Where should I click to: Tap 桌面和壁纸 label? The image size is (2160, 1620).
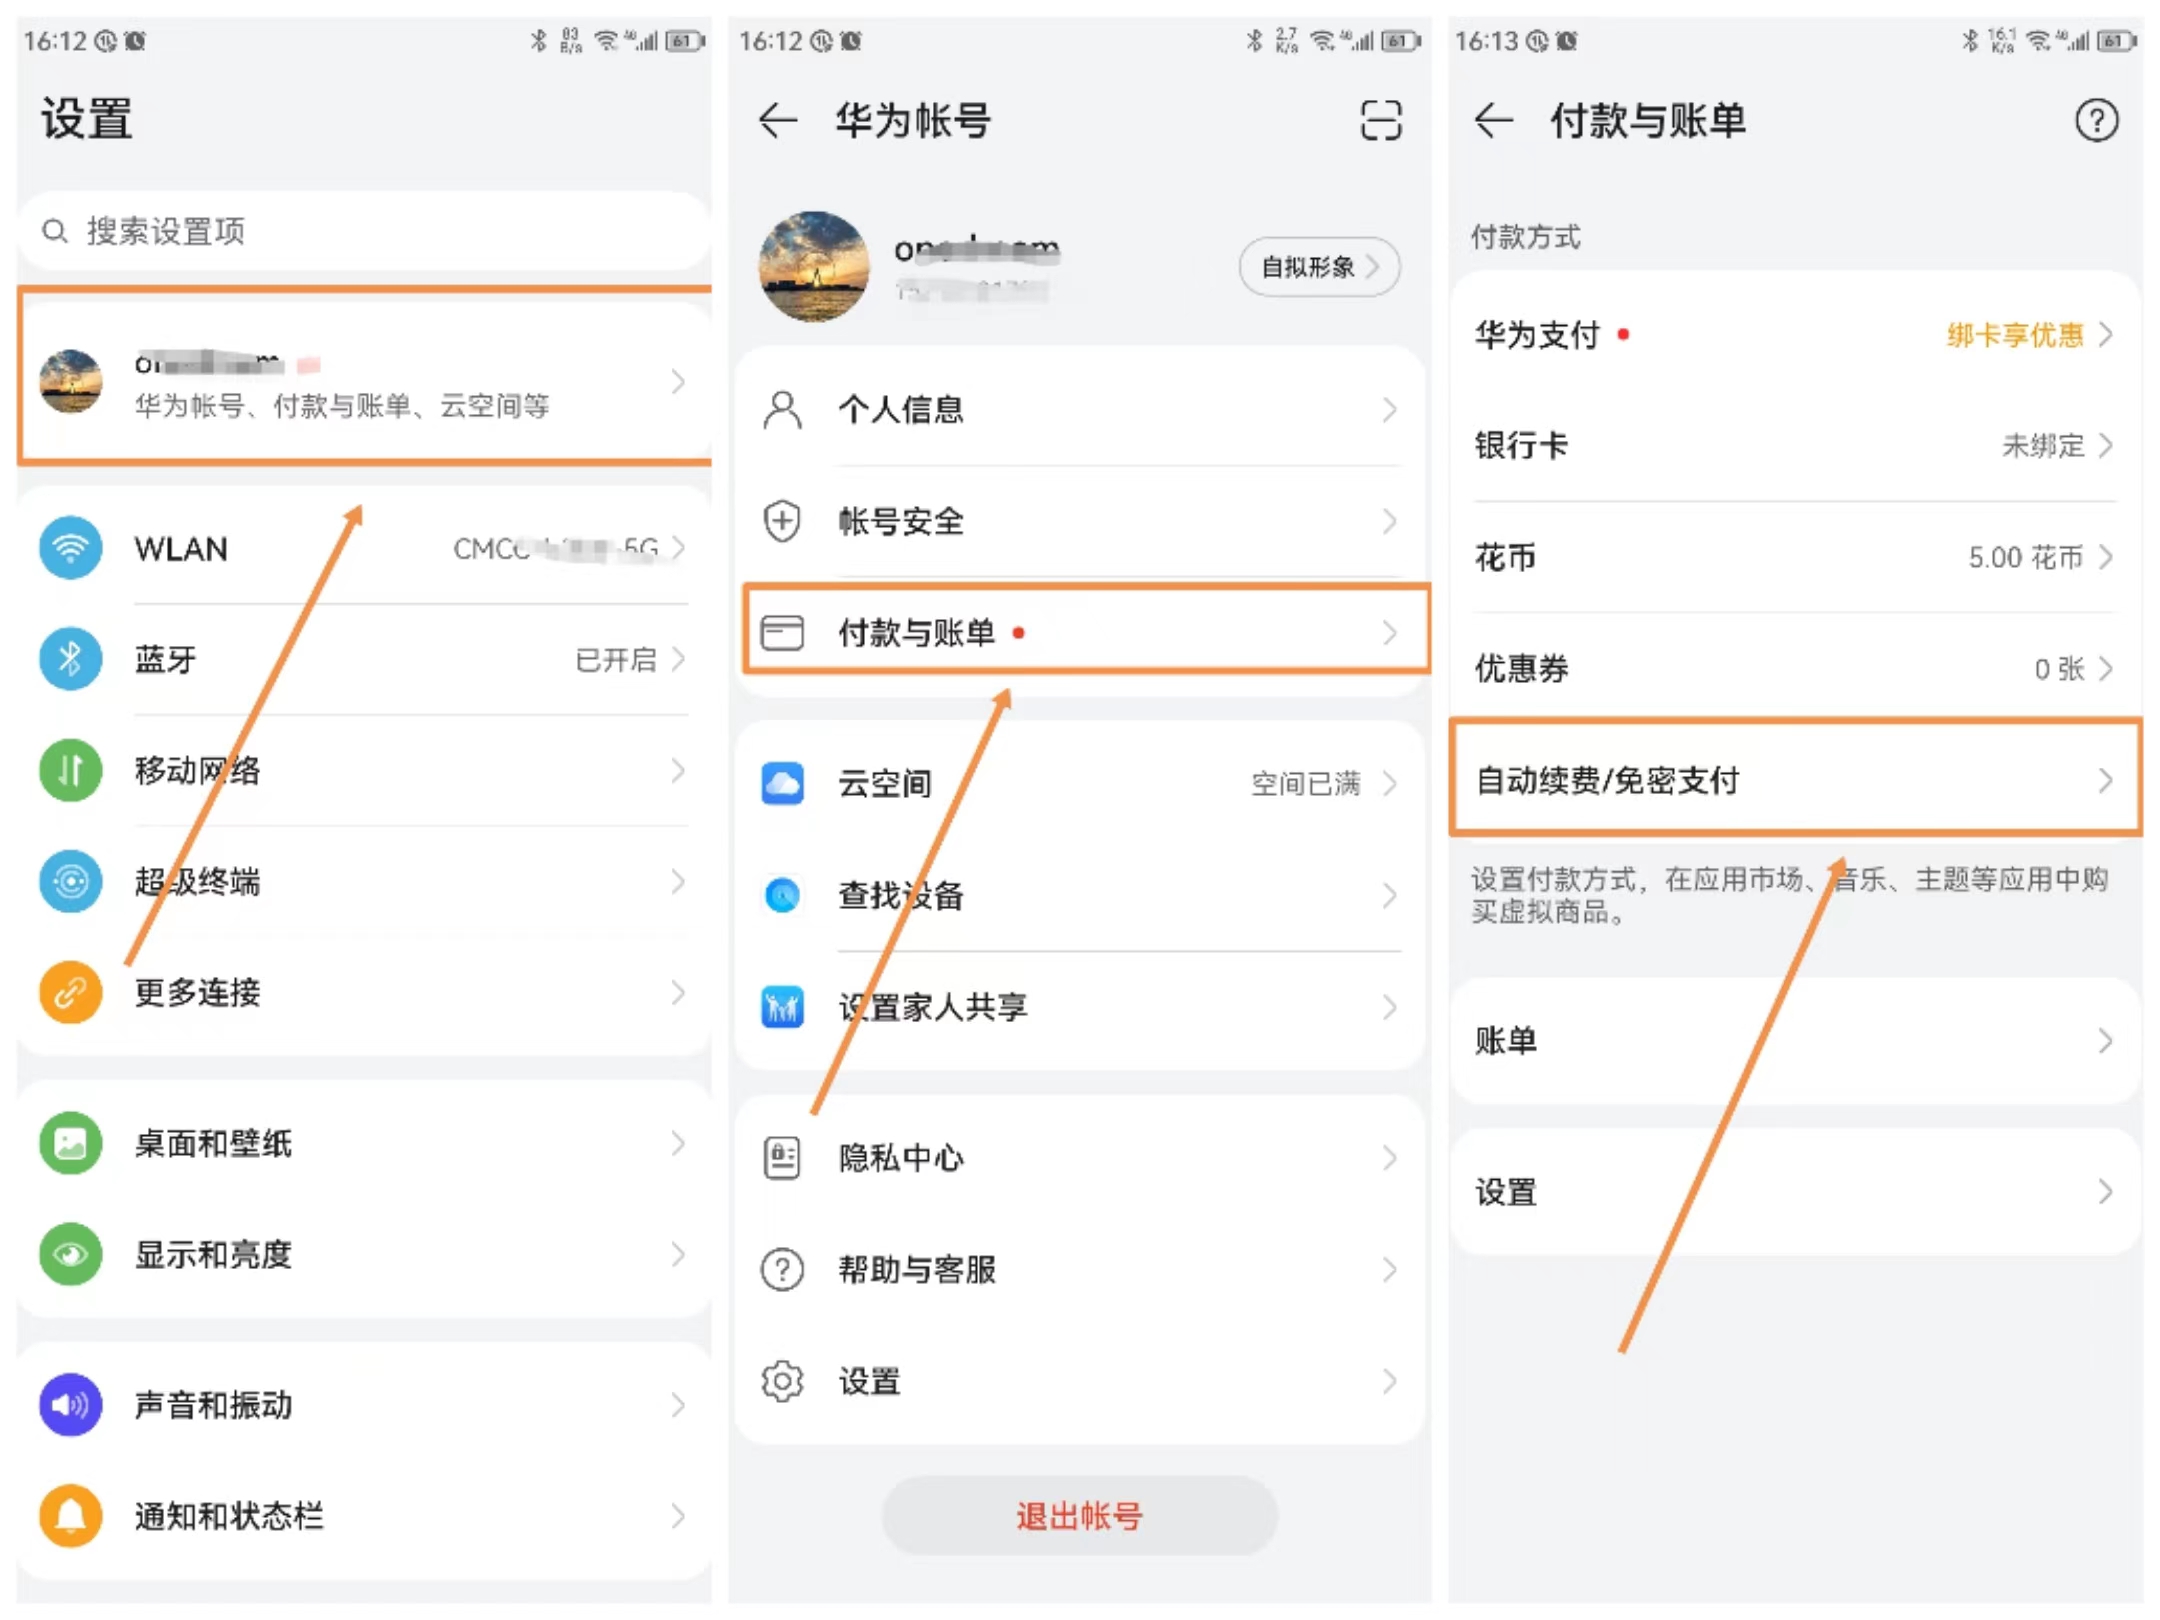pyautogui.click(x=213, y=1143)
